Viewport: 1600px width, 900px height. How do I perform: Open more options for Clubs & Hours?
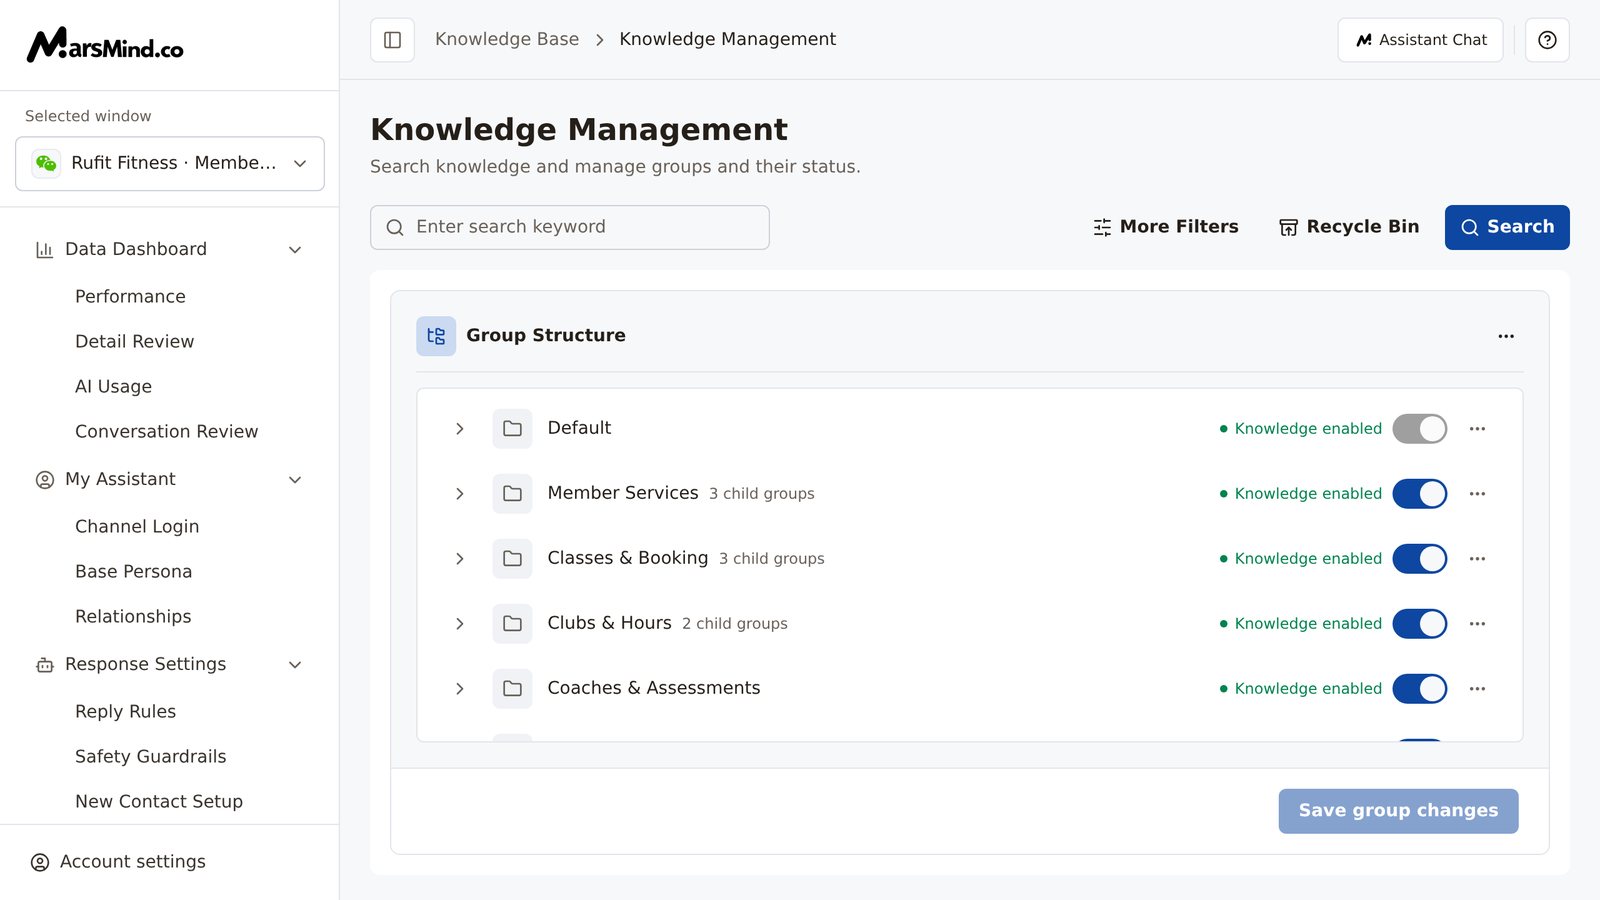click(x=1477, y=624)
